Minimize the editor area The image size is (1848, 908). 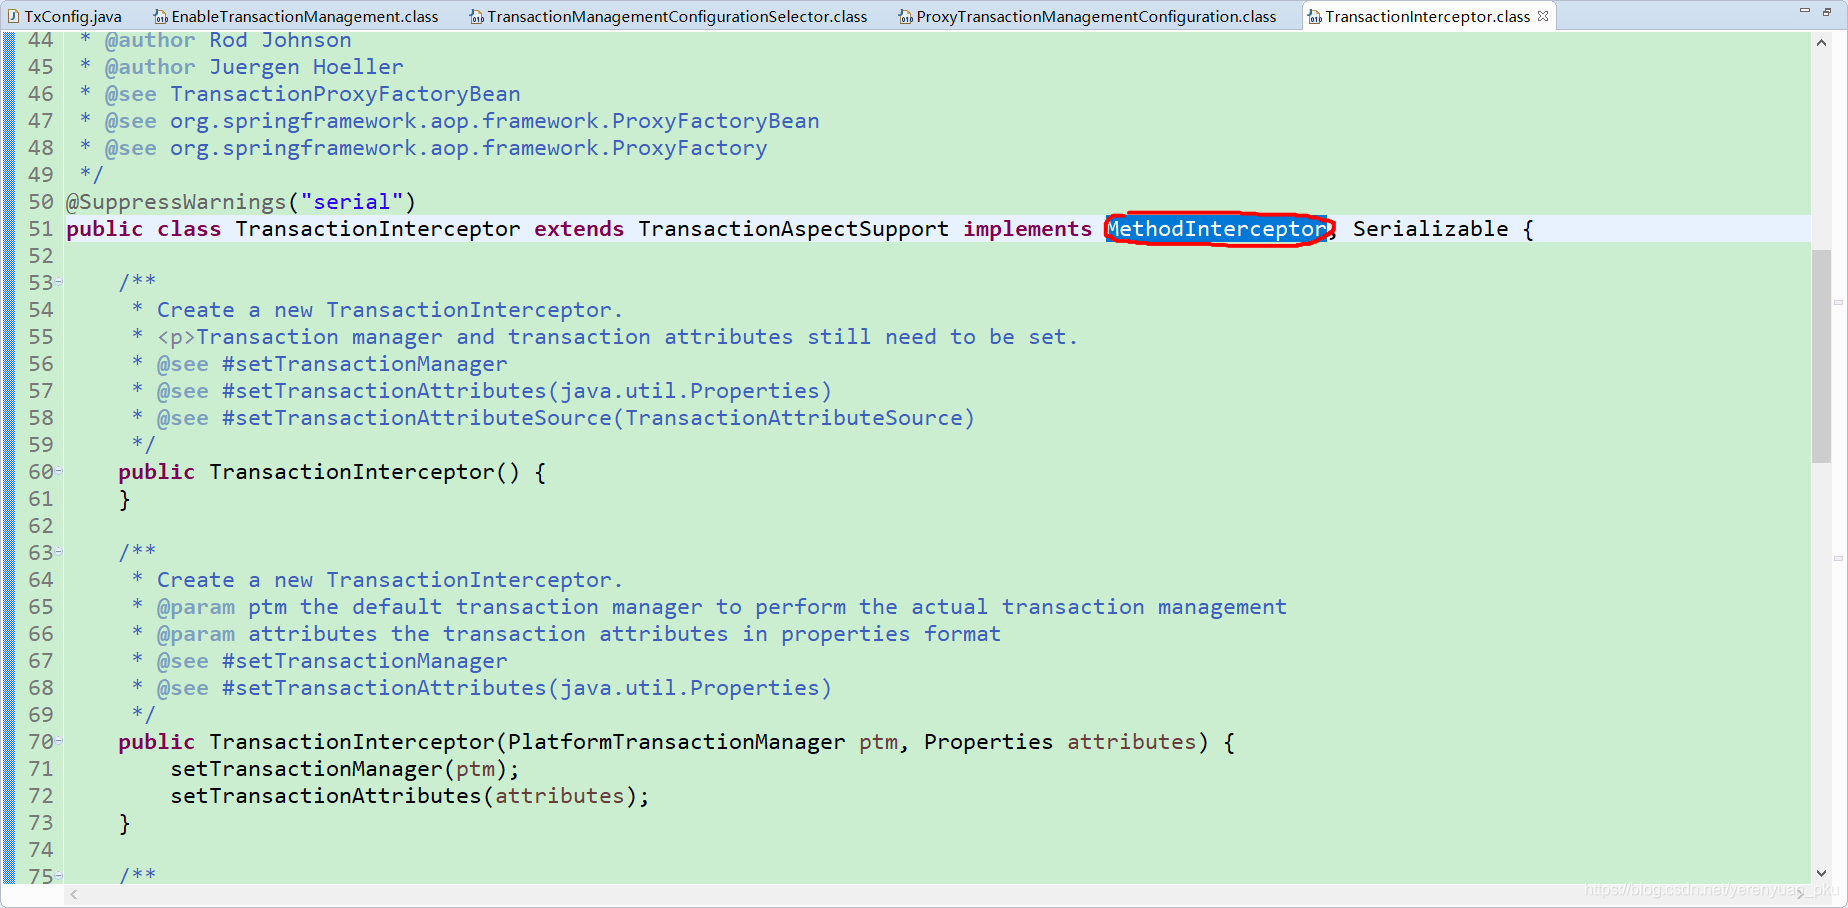pyautogui.click(x=1805, y=11)
